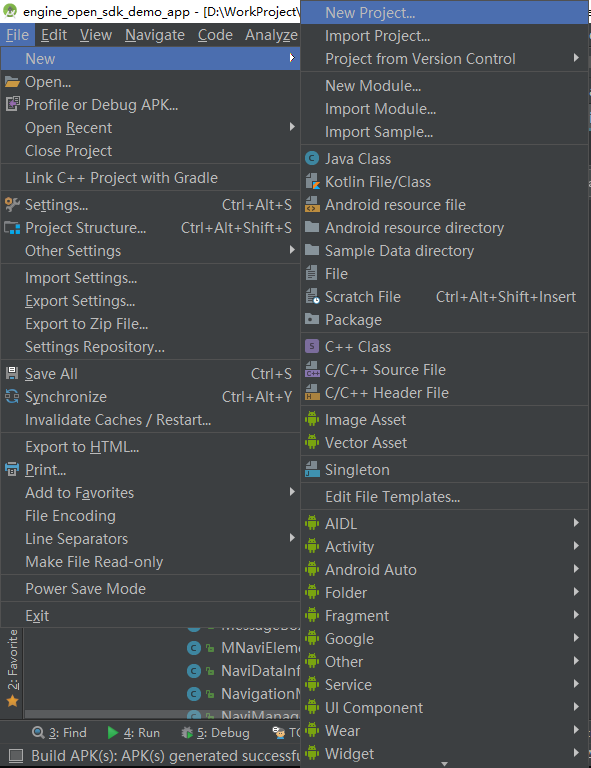Select the Kotlin File/Class icon

(x=312, y=182)
